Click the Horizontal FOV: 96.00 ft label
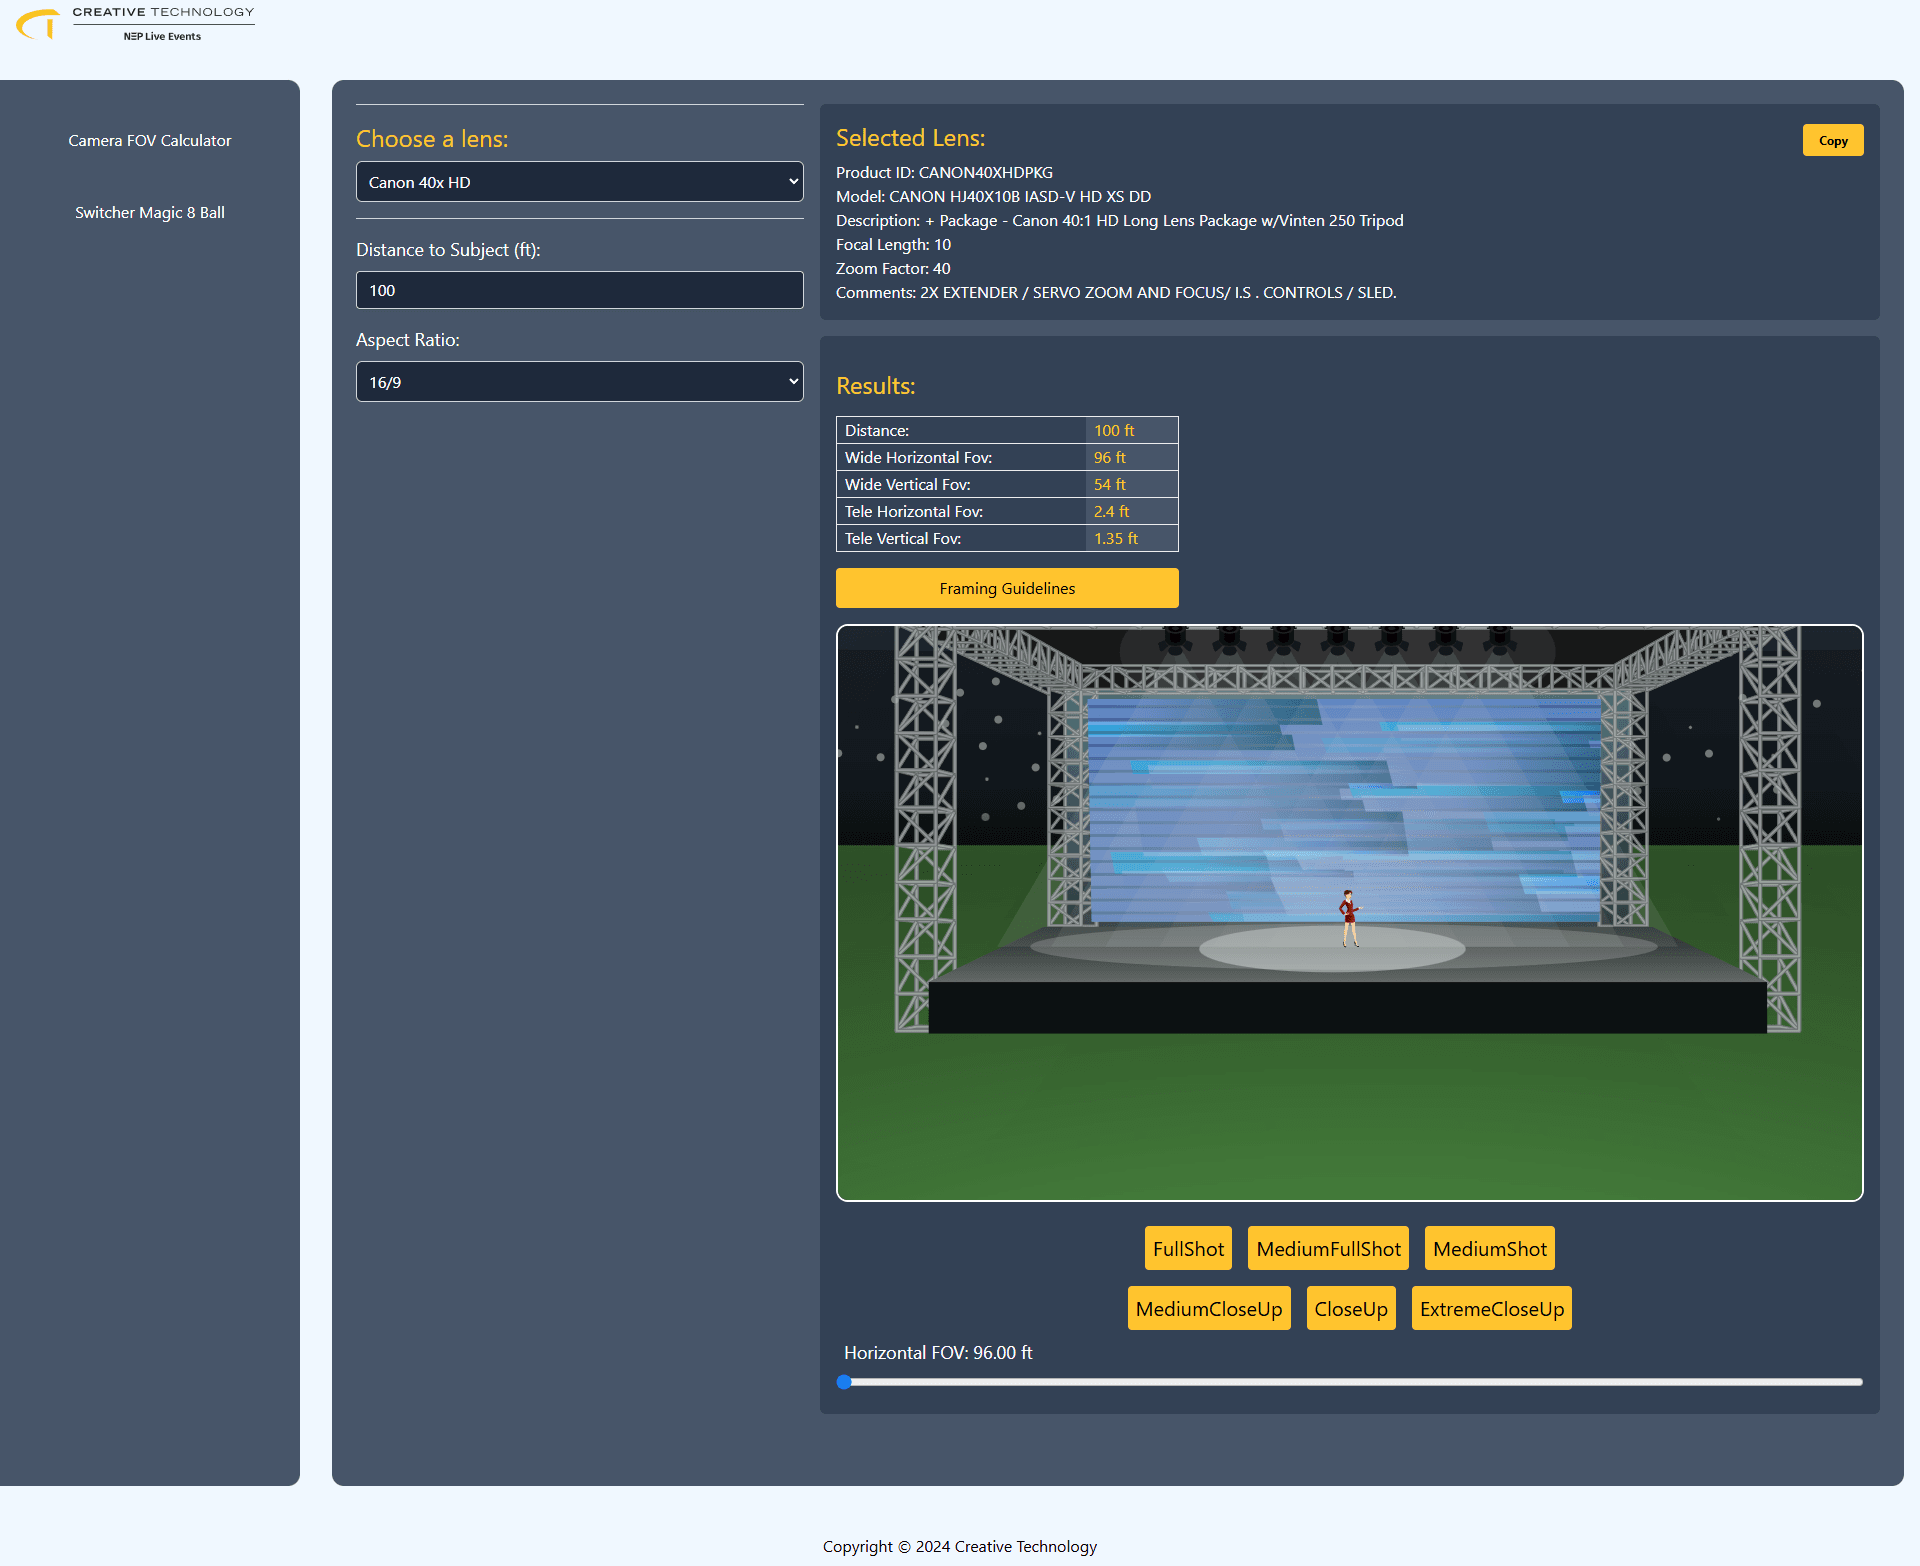The image size is (1920, 1566). (938, 1352)
